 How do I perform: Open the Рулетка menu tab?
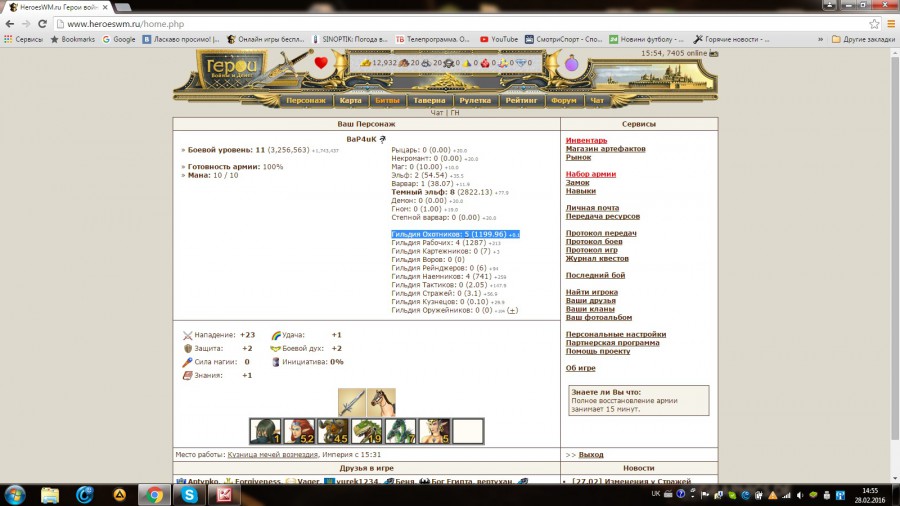(475, 100)
